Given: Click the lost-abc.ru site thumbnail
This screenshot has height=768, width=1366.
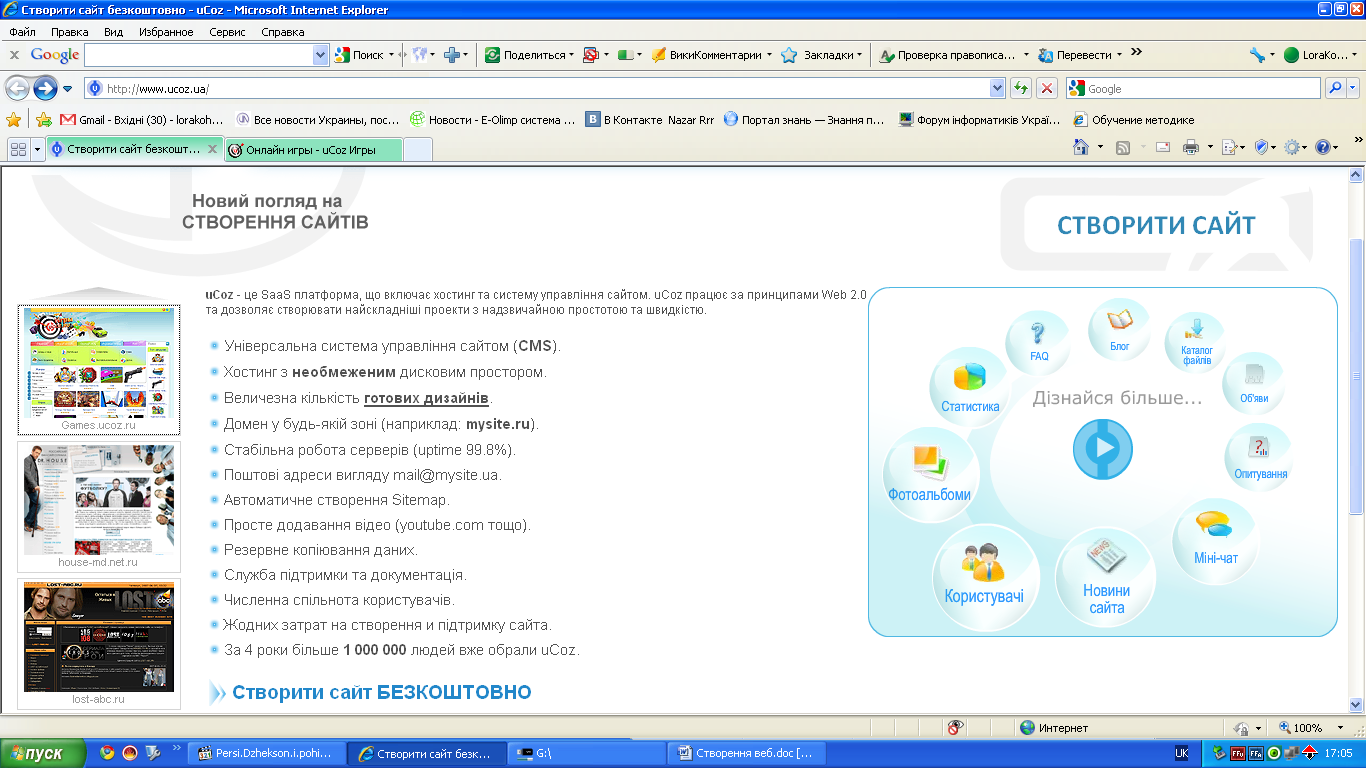Looking at the screenshot, I should click(99, 644).
